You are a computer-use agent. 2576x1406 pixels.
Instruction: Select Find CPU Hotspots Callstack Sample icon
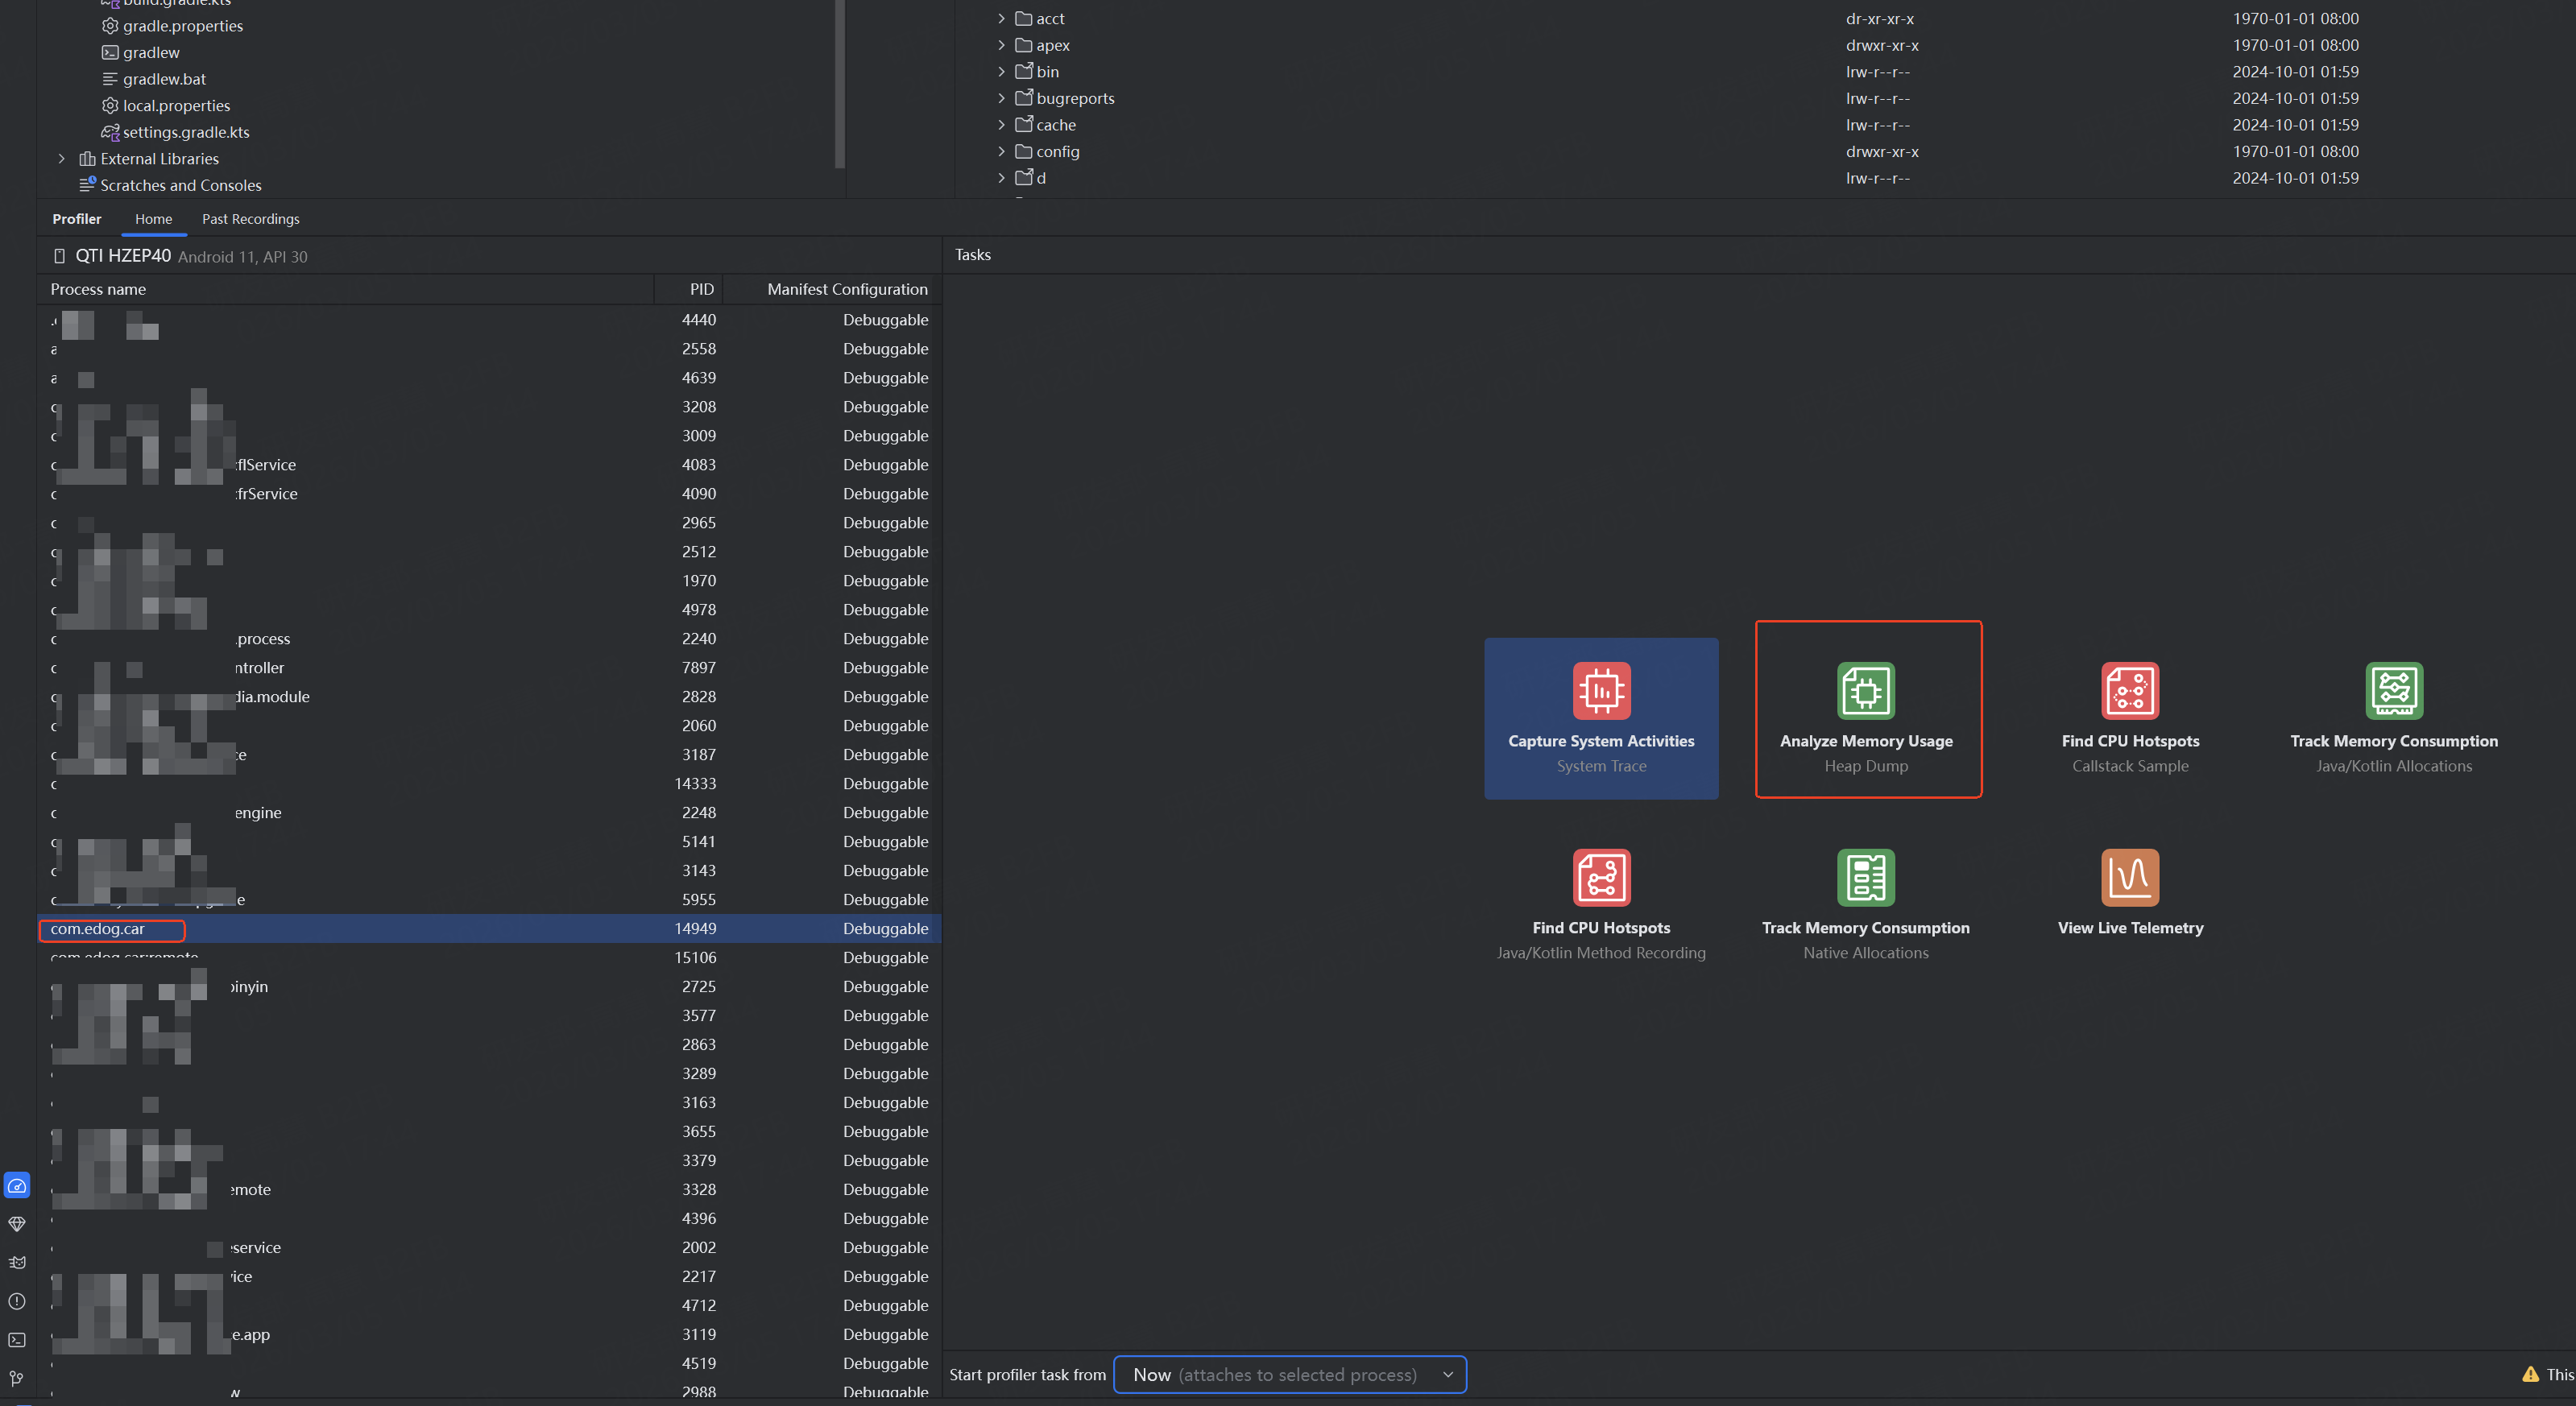tap(2130, 691)
